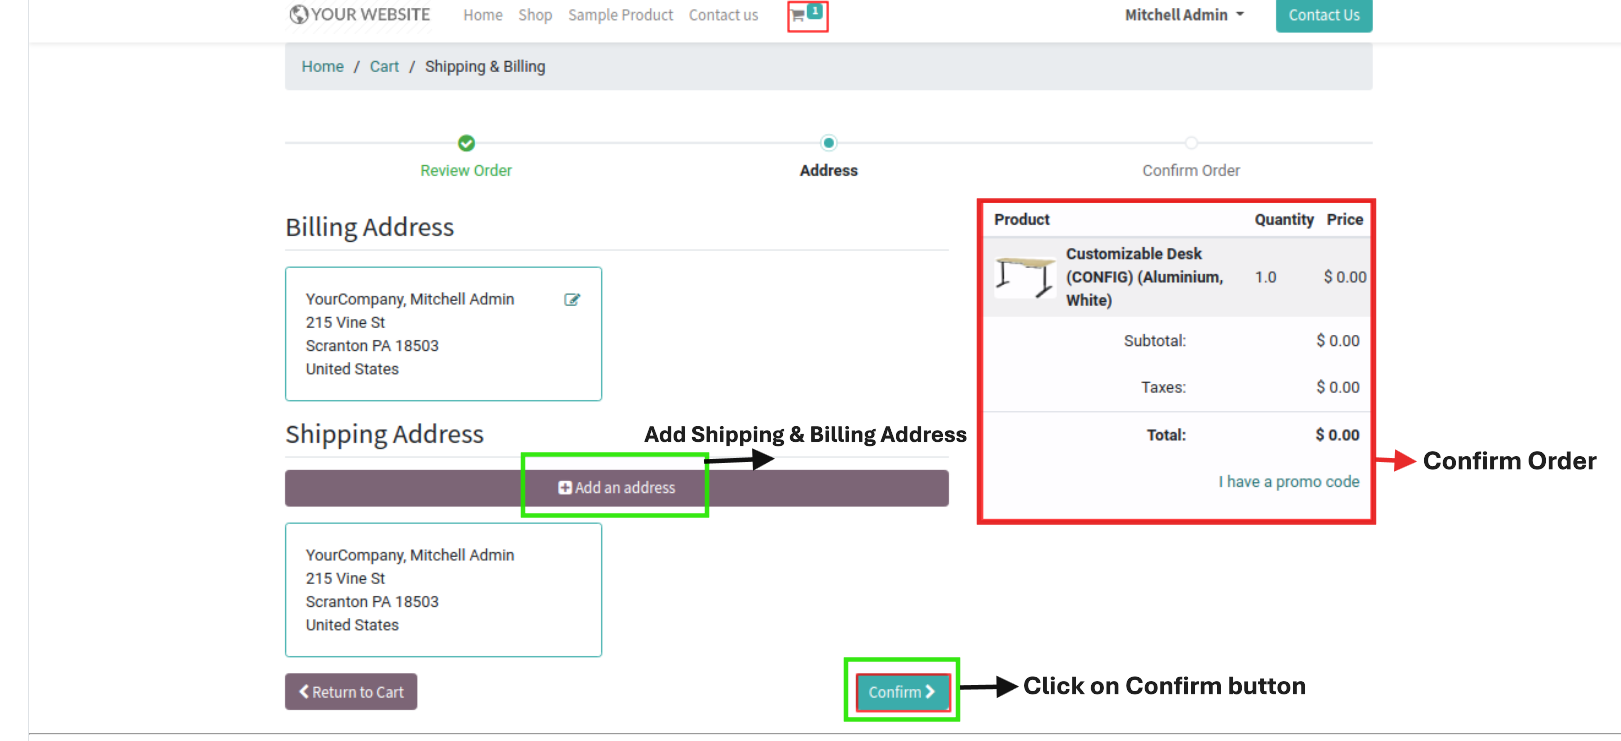The height and width of the screenshot is (741, 1621).
Task: Select the shipping address card
Action: click(443, 590)
